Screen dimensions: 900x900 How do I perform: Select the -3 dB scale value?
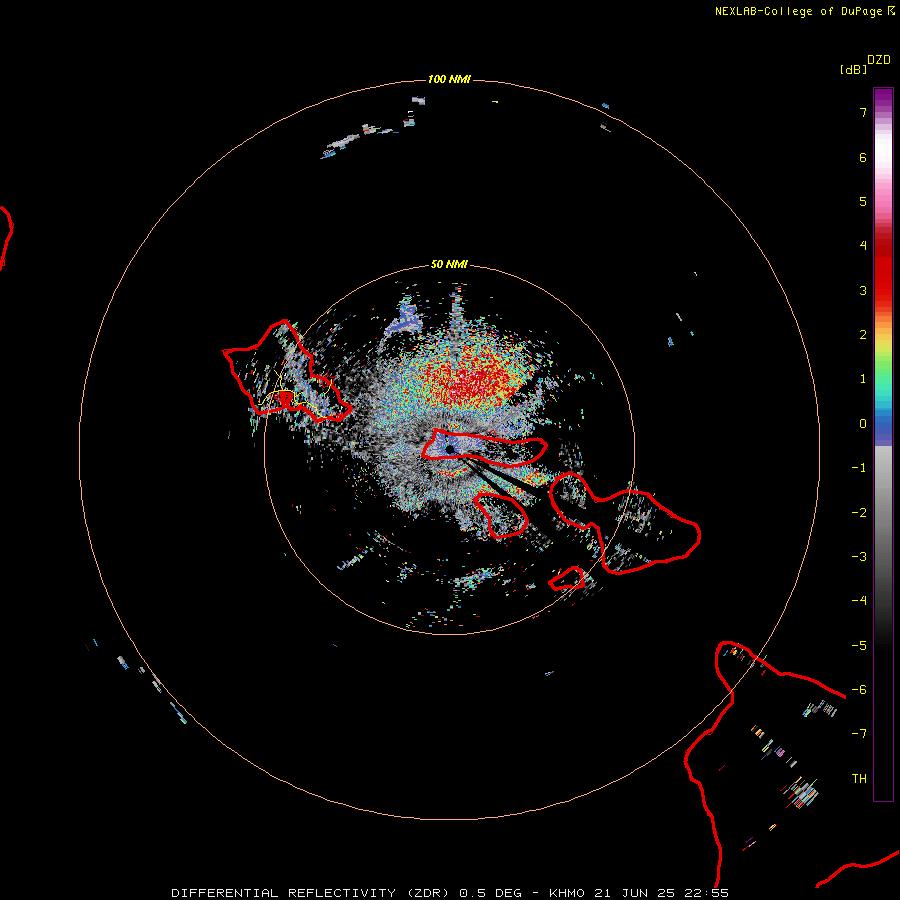pos(859,557)
